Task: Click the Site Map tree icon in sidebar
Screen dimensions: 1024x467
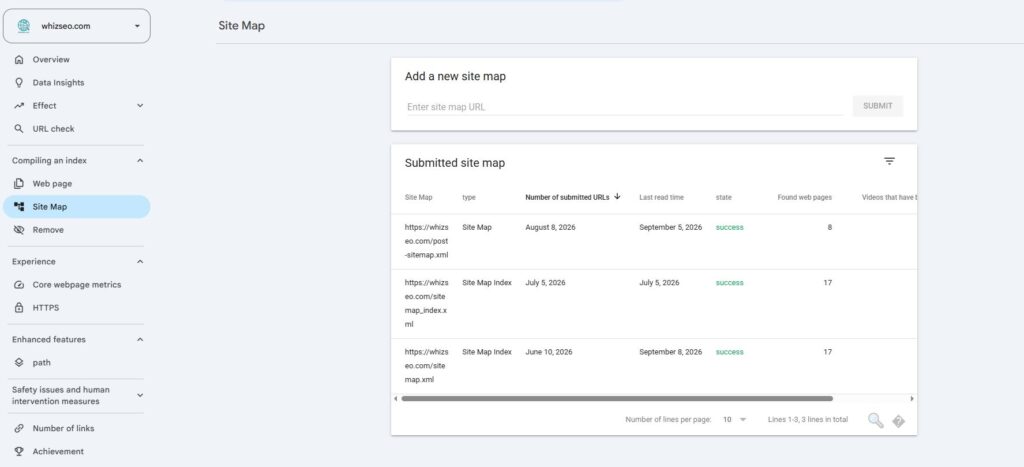Action: pyautogui.click(x=19, y=207)
